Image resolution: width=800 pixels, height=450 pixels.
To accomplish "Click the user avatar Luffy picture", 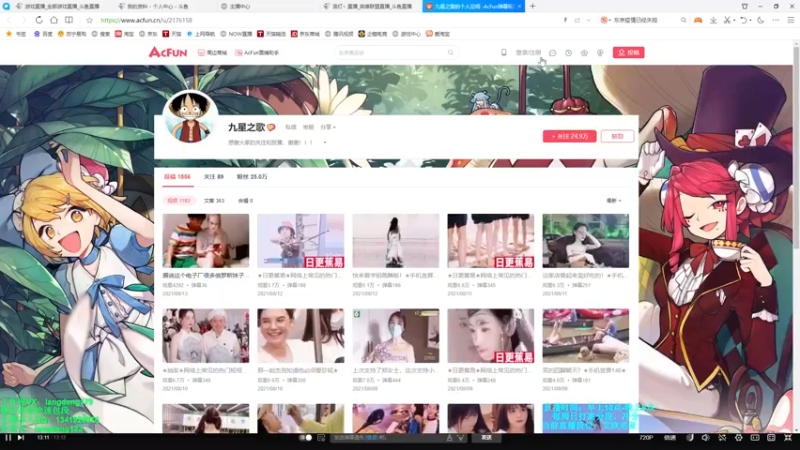I will point(190,116).
